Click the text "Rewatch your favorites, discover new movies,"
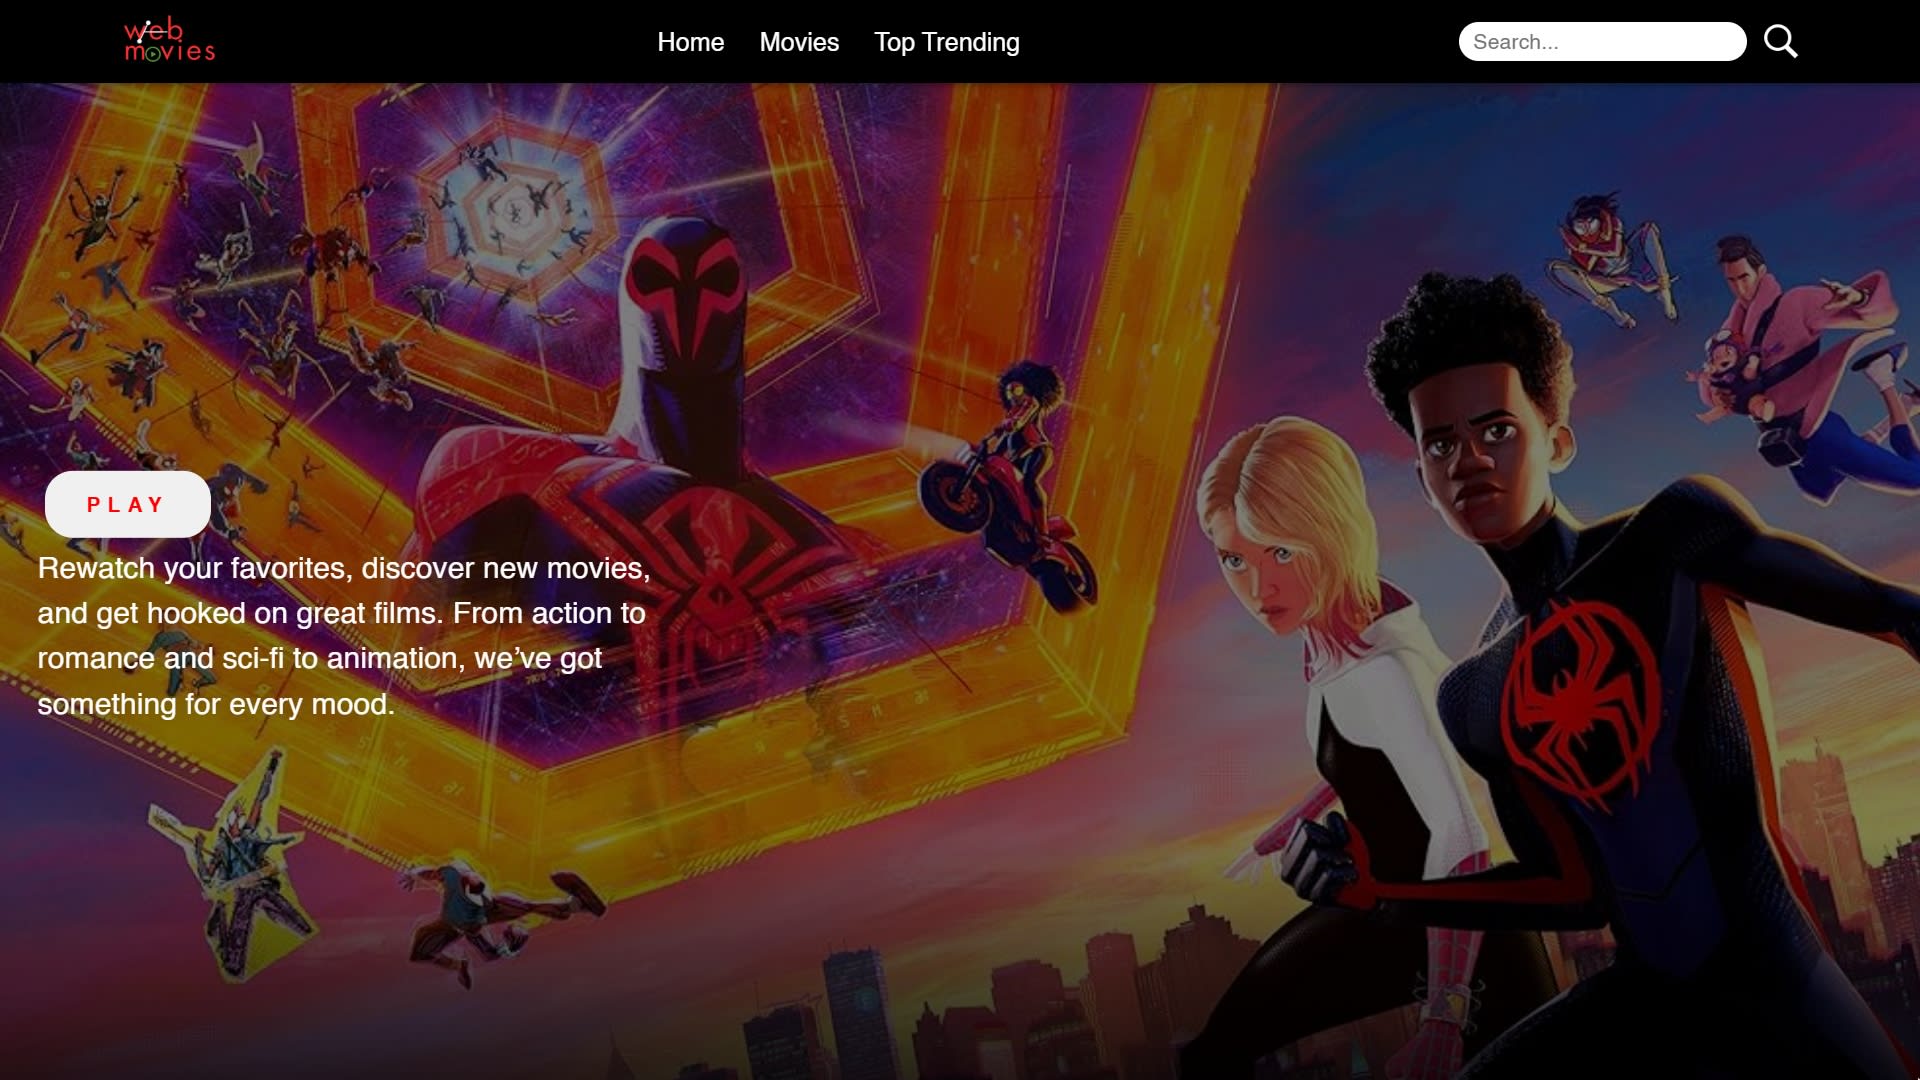This screenshot has width=1920, height=1080. point(344,568)
